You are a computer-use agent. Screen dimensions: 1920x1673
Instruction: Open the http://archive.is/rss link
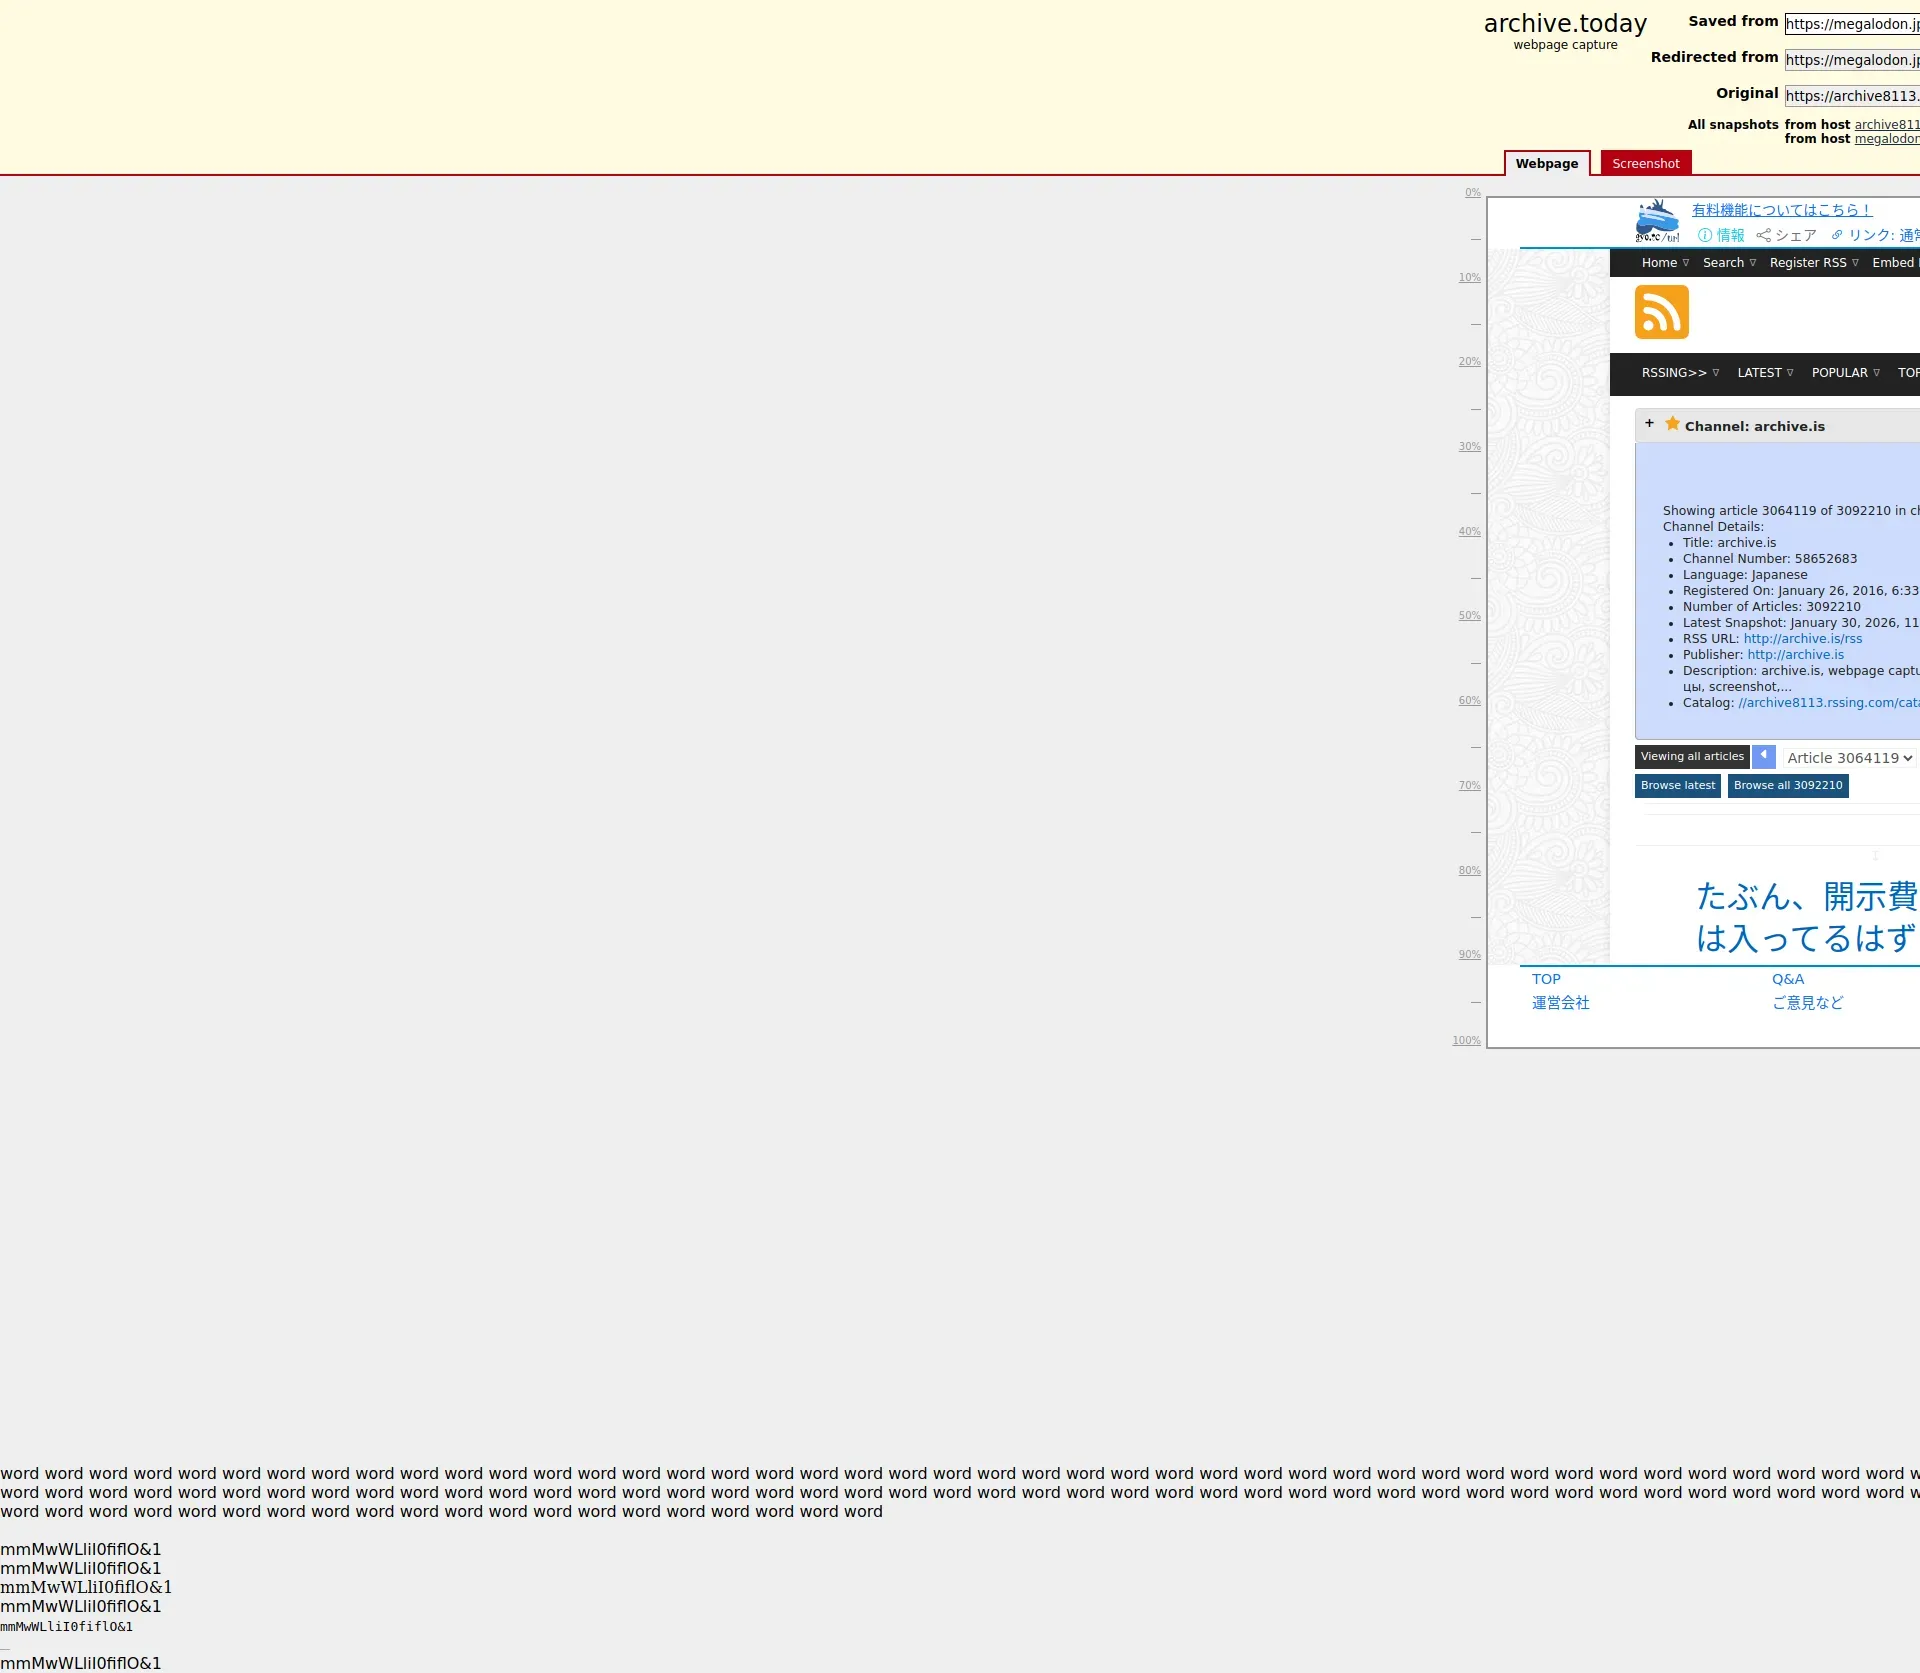(x=1802, y=639)
